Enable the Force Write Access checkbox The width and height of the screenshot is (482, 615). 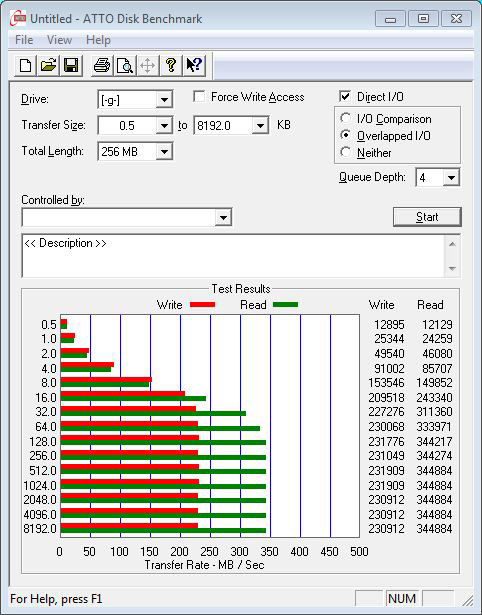199,96
